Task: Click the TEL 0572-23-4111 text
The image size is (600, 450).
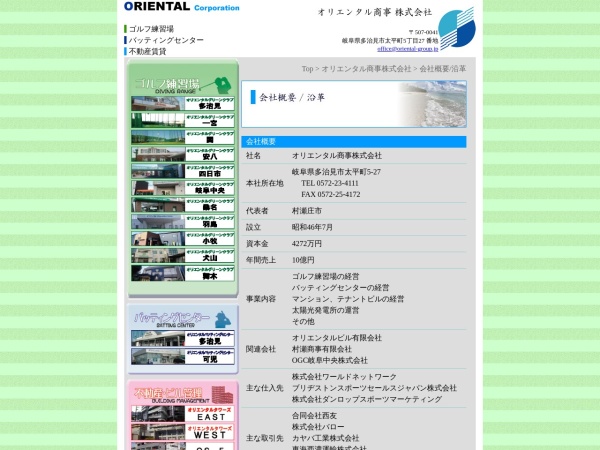Action: coord(330,183)
